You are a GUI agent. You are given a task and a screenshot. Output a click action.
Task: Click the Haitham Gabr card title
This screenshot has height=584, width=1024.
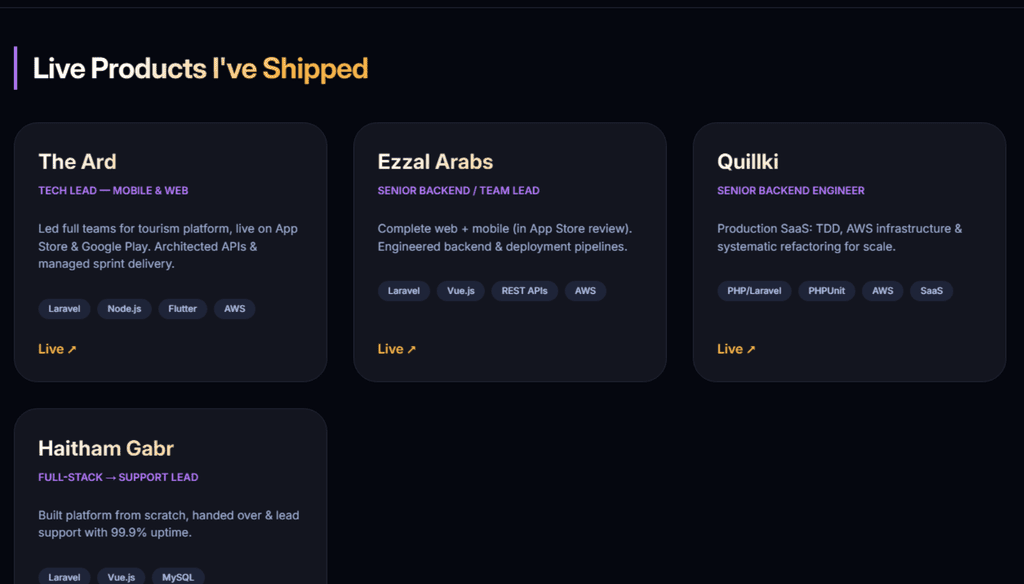pyautogui.click(x=106, y=448)
